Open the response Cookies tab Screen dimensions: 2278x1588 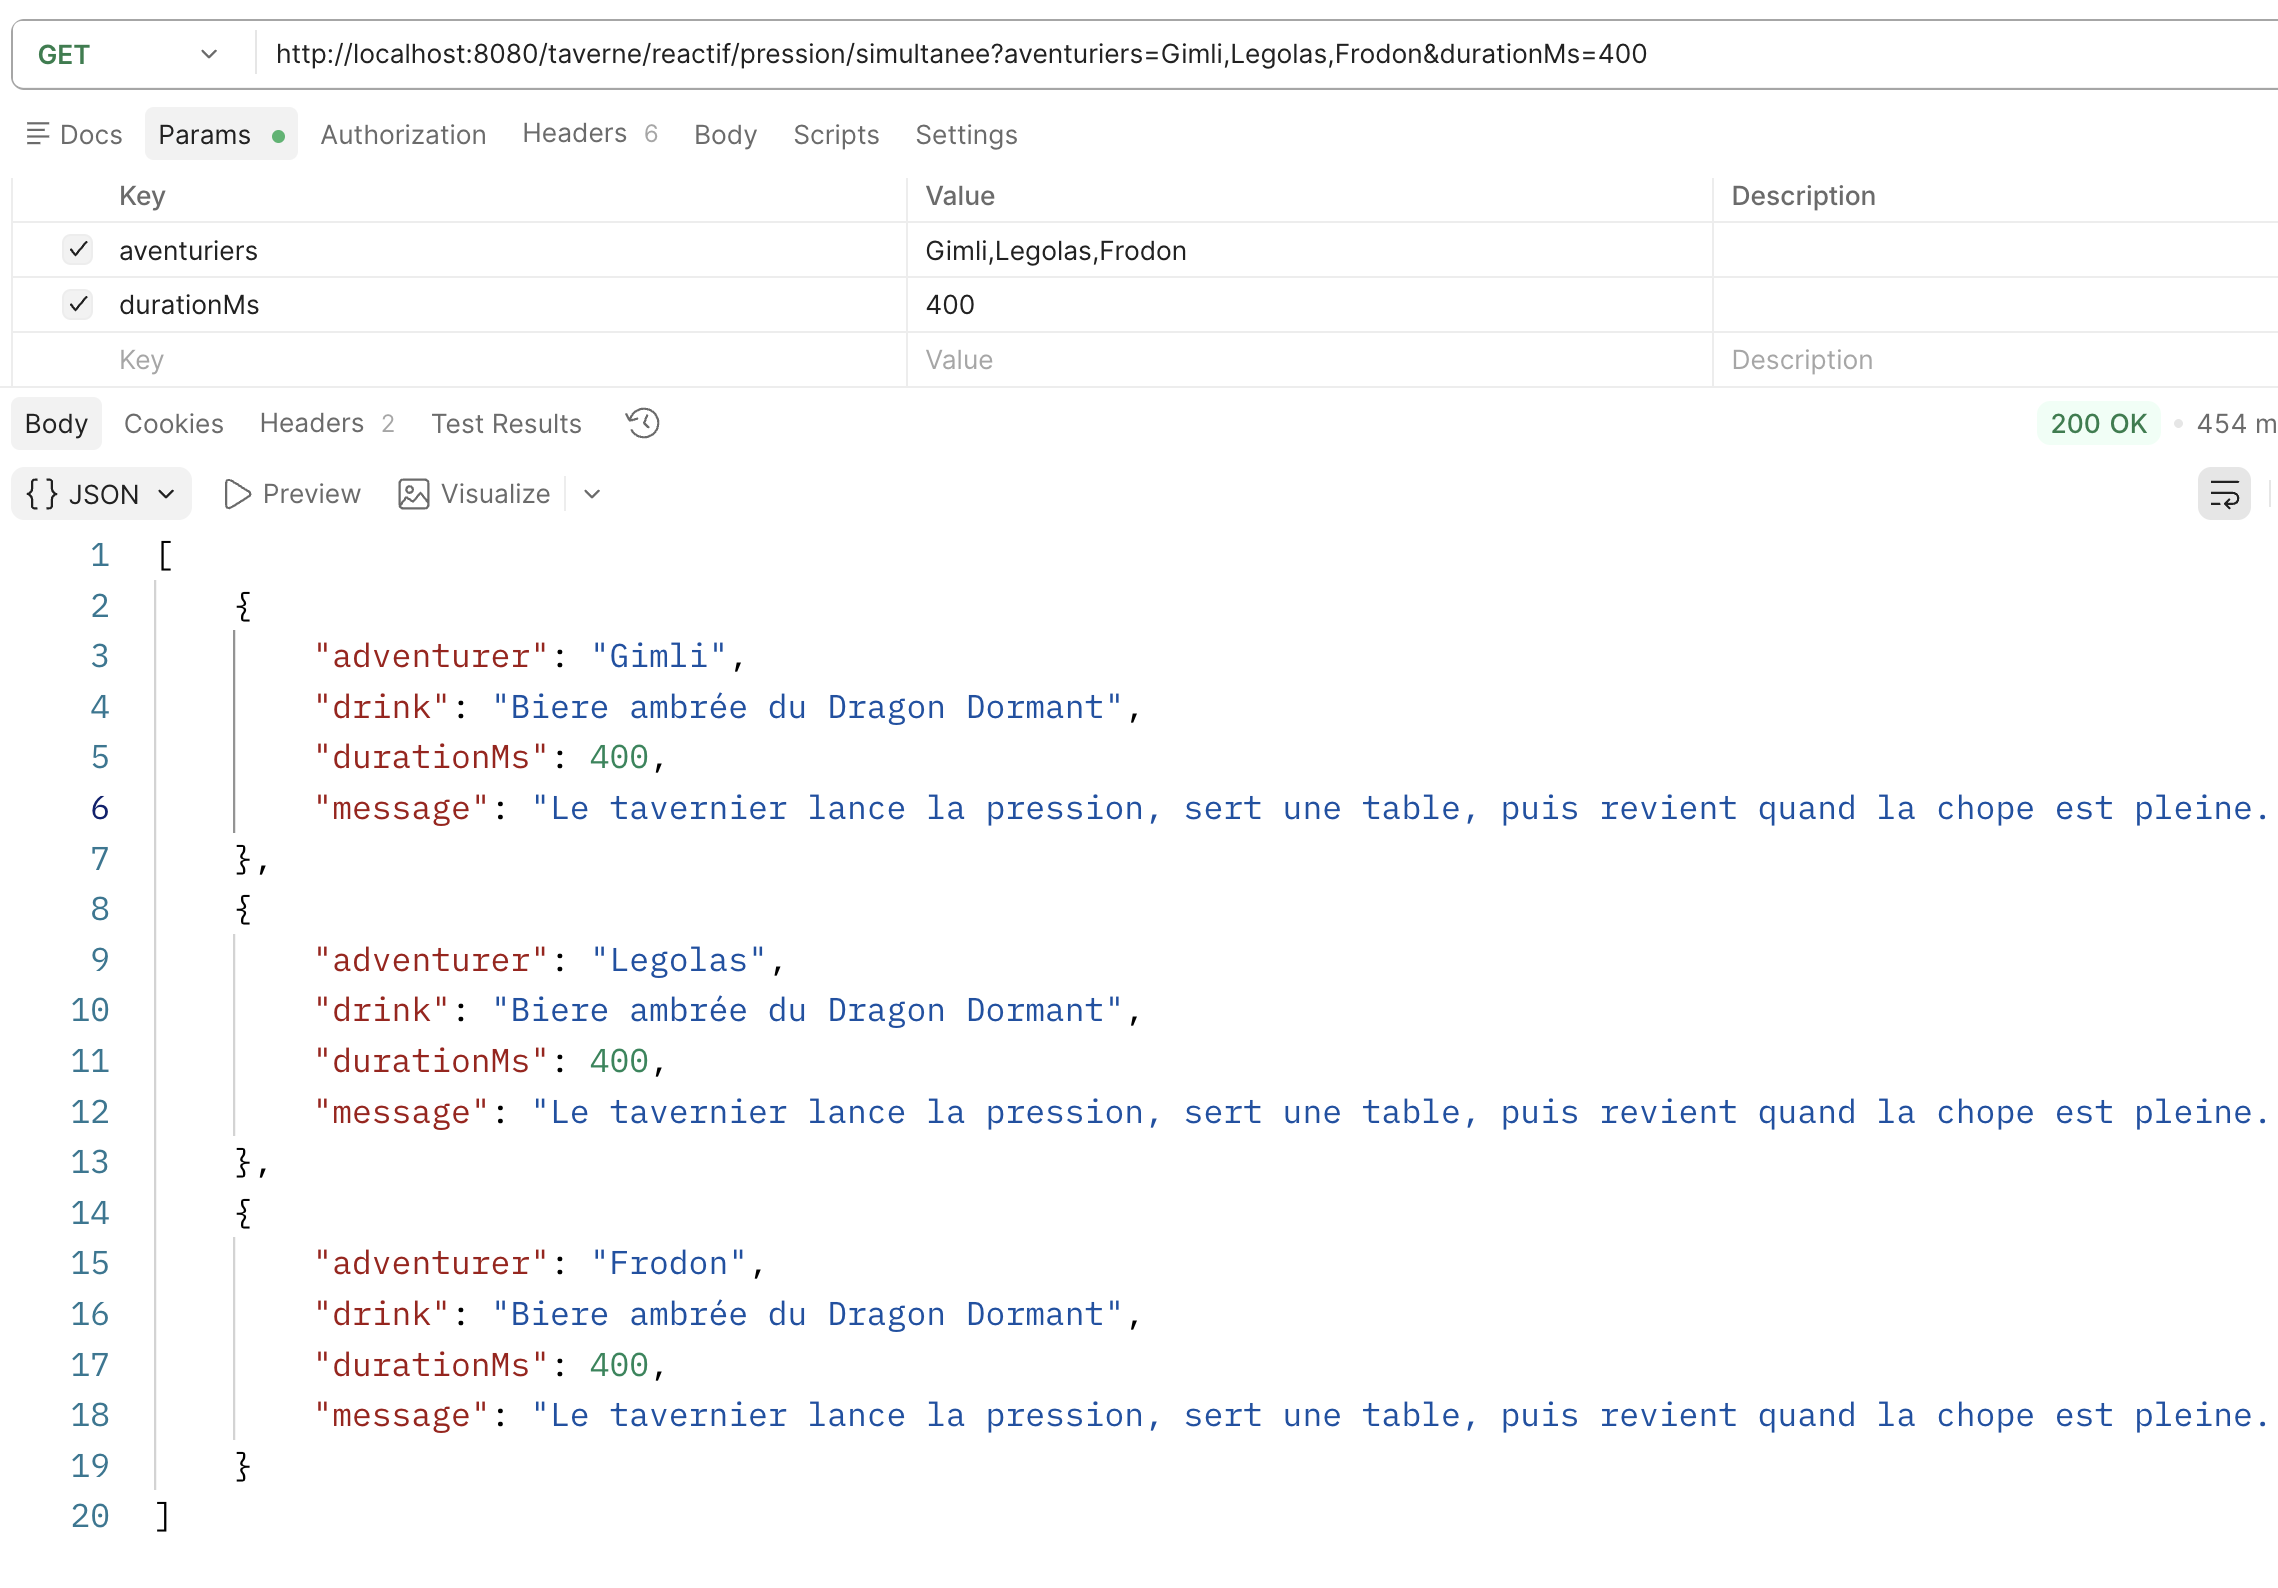coord(173,423)
